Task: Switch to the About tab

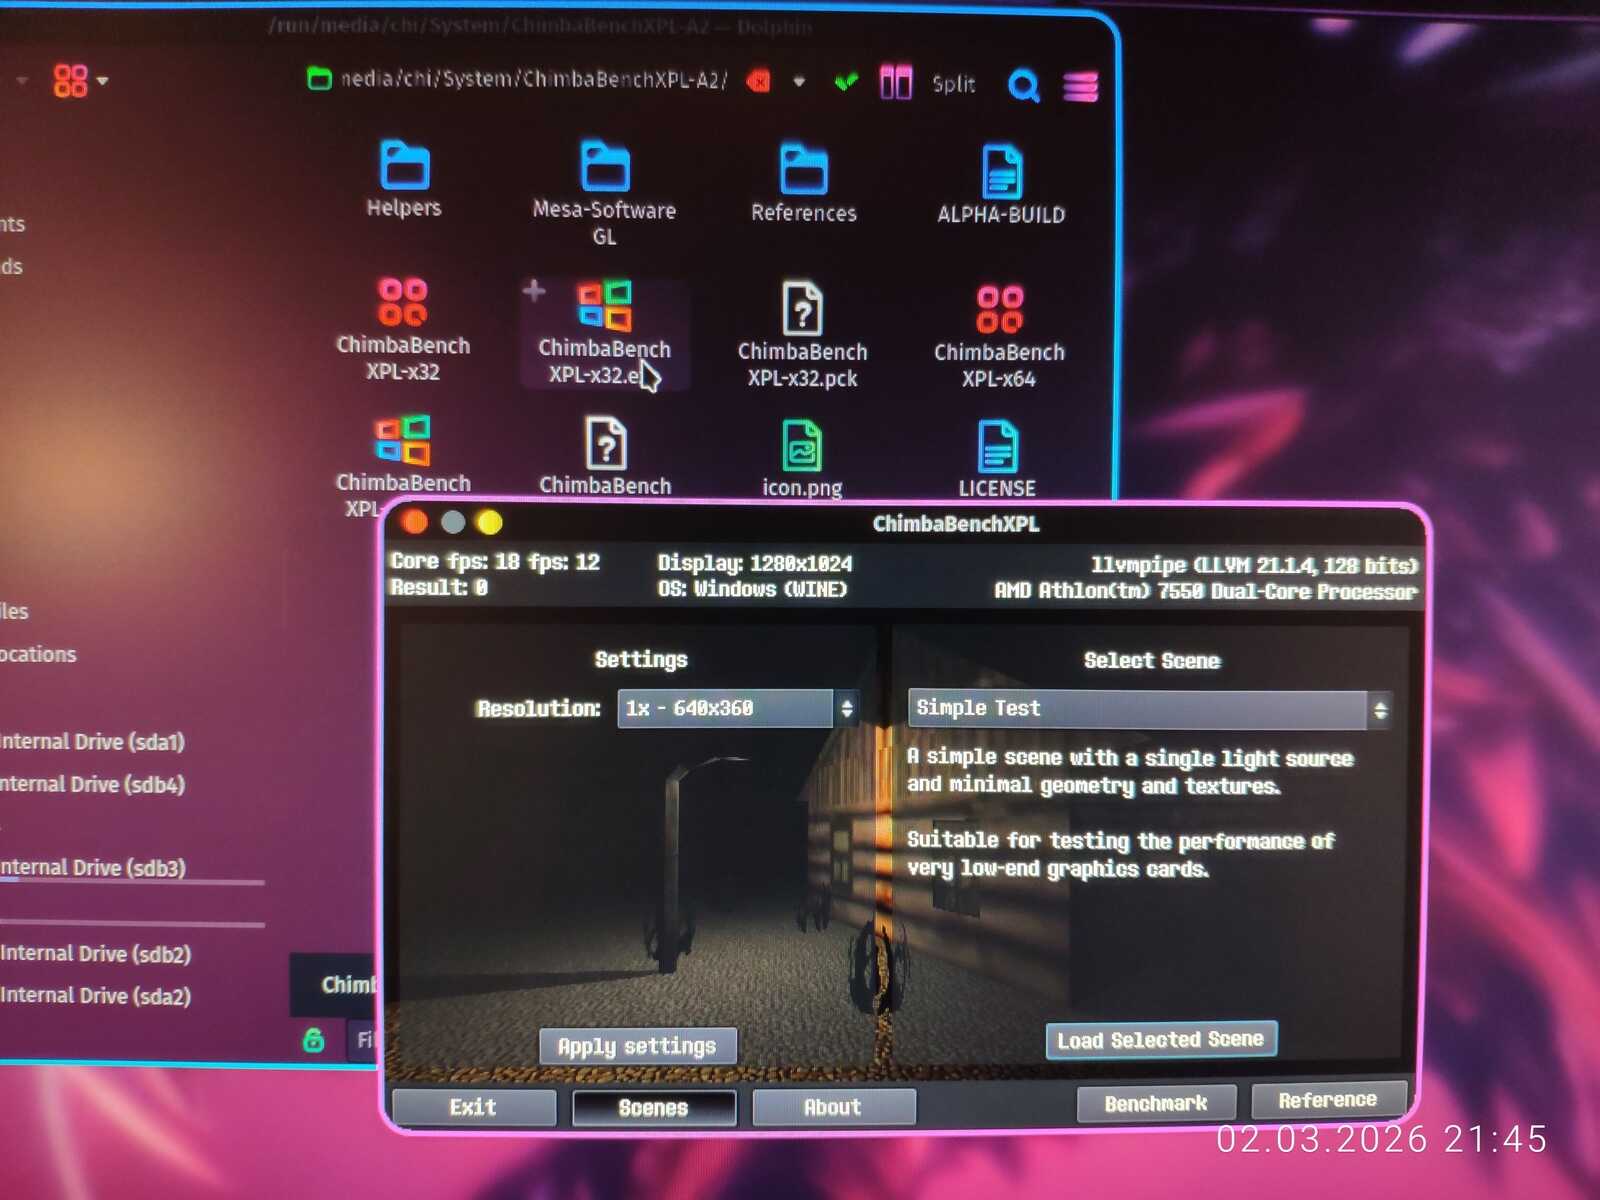Action: tap(833, 1107)
